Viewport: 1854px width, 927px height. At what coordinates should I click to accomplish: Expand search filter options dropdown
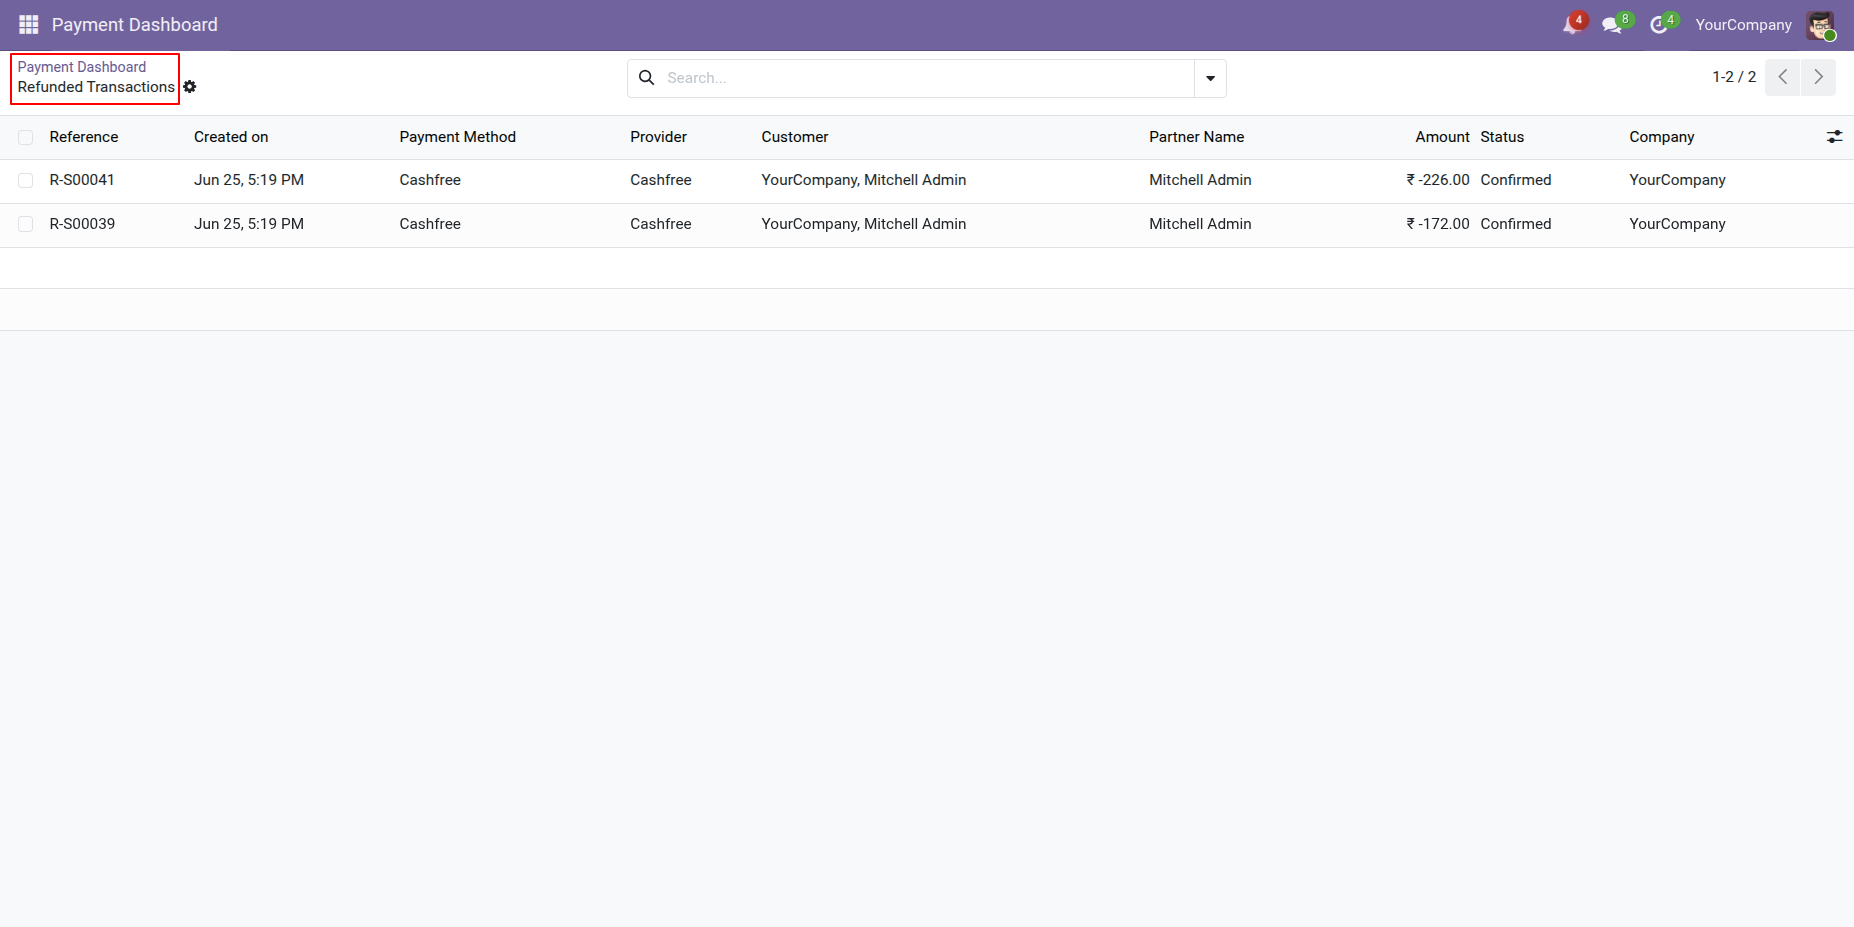point(1210,78)
